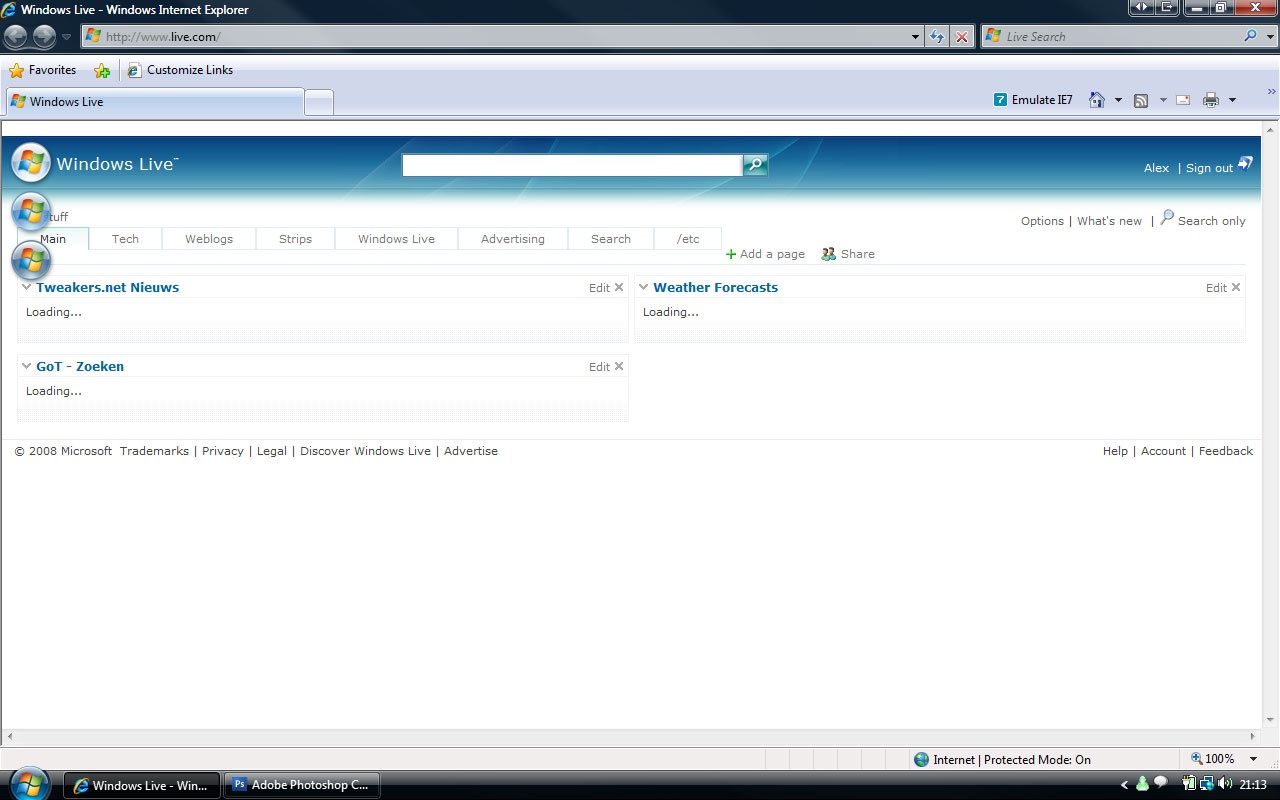1280x800 pixels.
Task: Click the speech bubble tray icon
Action: click(x=1161, y=782)
